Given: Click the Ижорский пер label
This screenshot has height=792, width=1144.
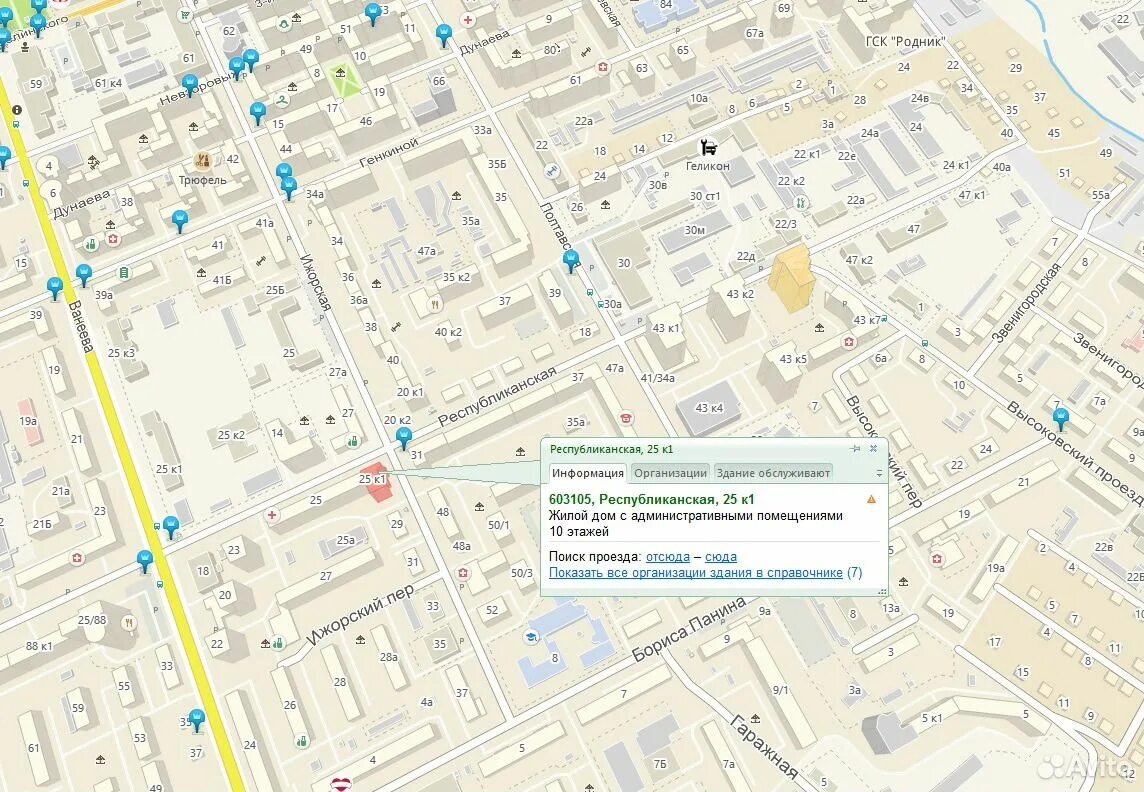Looking at the screenshot, I should point(360,614).
